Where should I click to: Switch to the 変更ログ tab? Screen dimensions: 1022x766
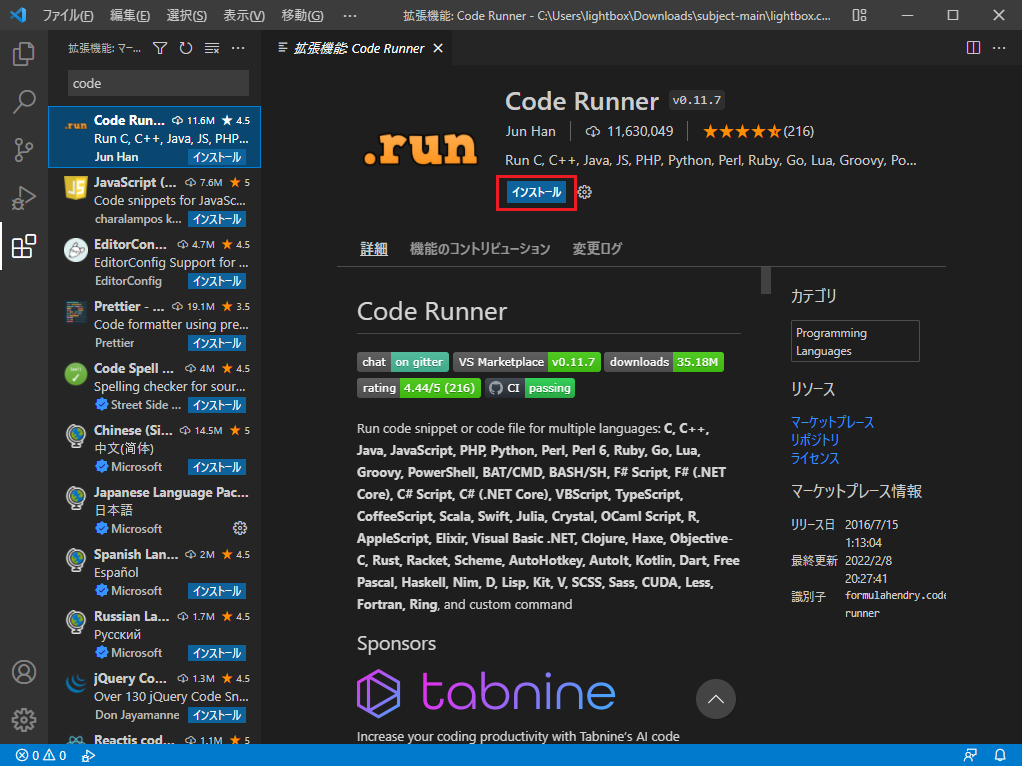pyautogui.click(x=596, y=248)
